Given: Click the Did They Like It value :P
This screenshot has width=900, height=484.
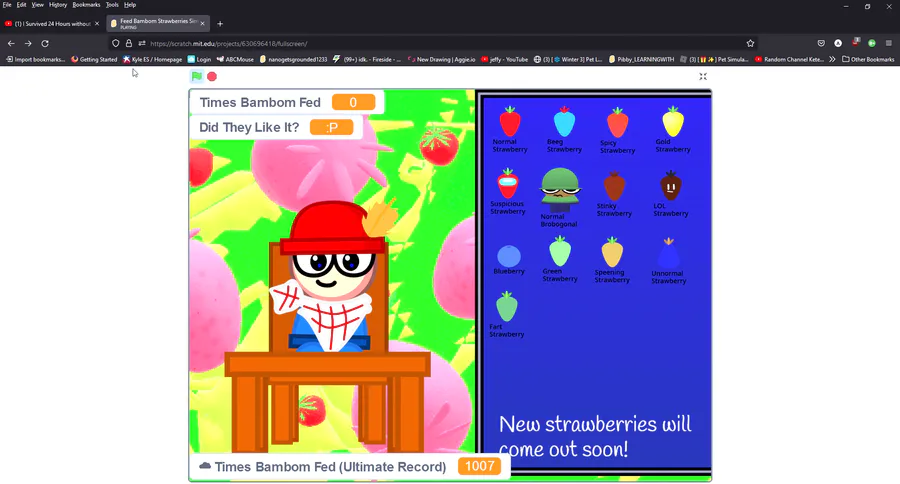Looking at the screenshot, I should click(331, 127).
